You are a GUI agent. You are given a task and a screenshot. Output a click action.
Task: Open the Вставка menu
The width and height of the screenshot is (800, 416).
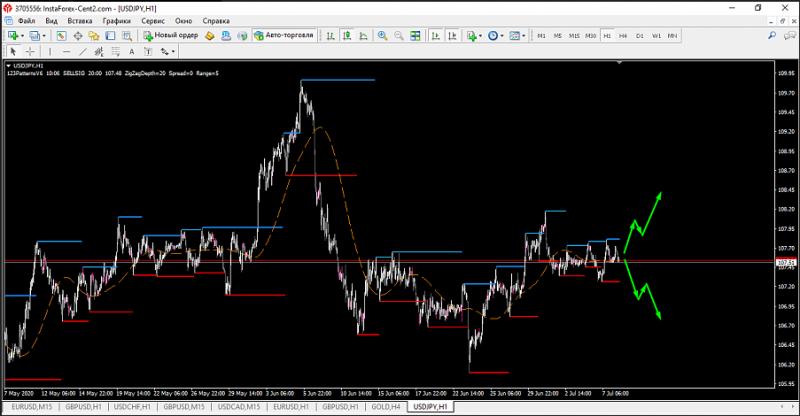pyautogui.click(x=80, y=21)
